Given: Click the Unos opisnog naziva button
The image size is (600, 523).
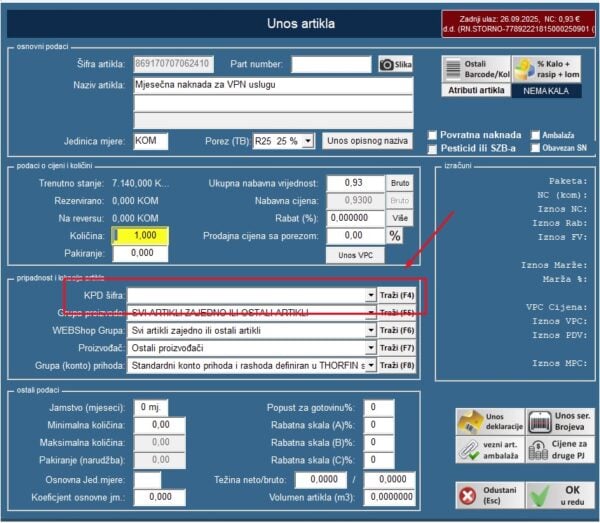Looking at the screenshot, I should 368,141.
